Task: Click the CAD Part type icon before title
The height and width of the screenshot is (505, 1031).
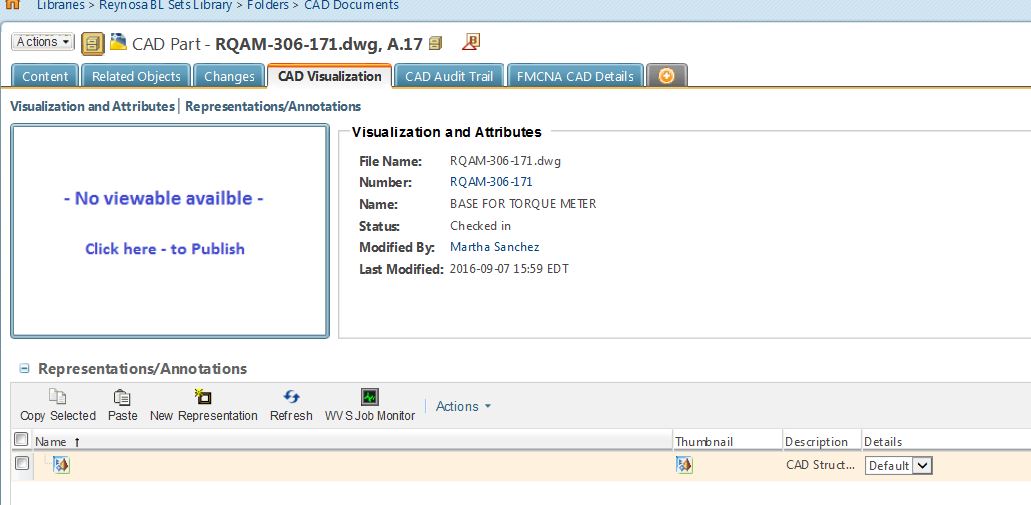Action: click(x=118, y=43)
